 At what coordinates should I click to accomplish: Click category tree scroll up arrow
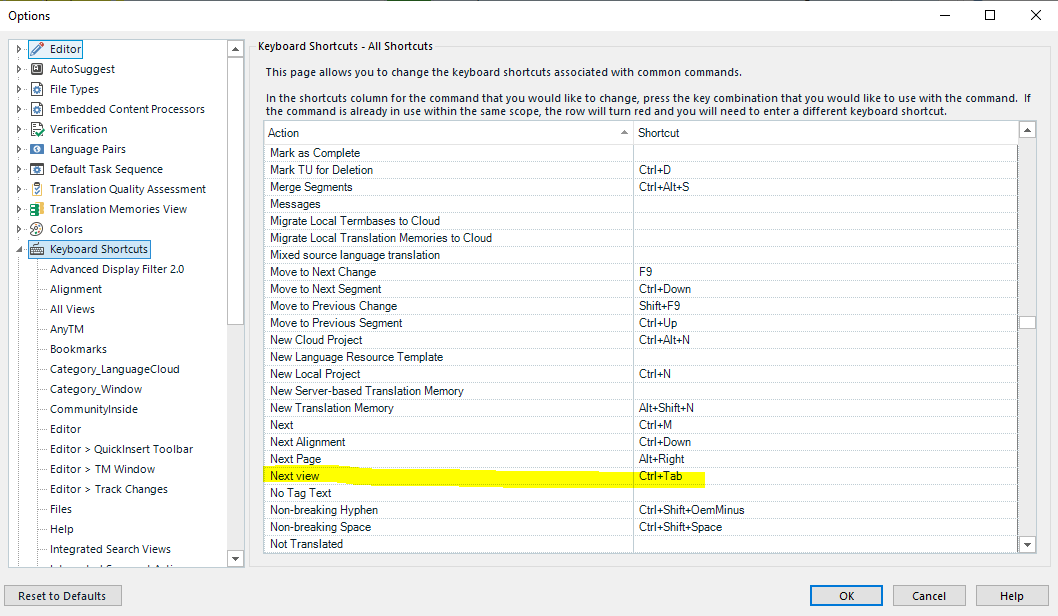pos(235,49)
